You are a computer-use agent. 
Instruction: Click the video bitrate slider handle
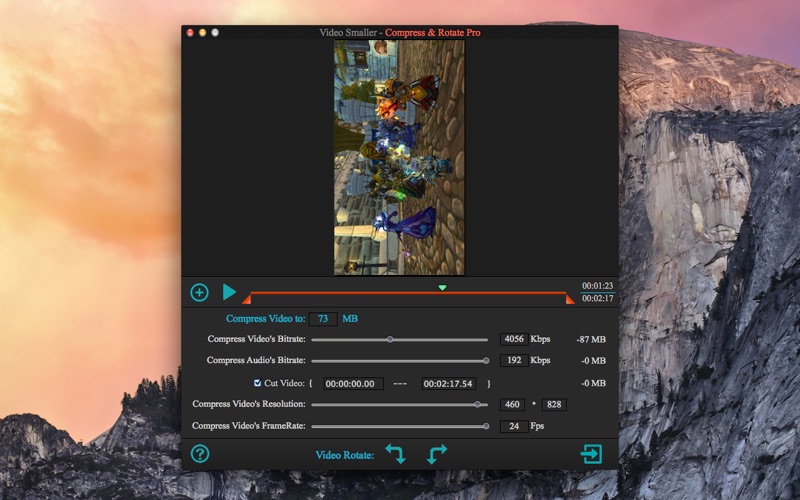pos(390,339)
